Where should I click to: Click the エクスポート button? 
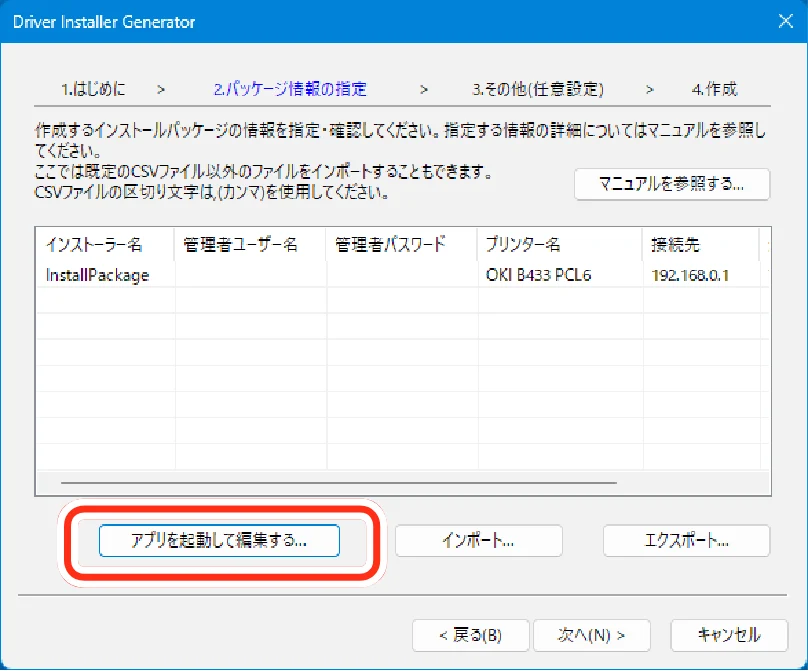coord(686,541)
